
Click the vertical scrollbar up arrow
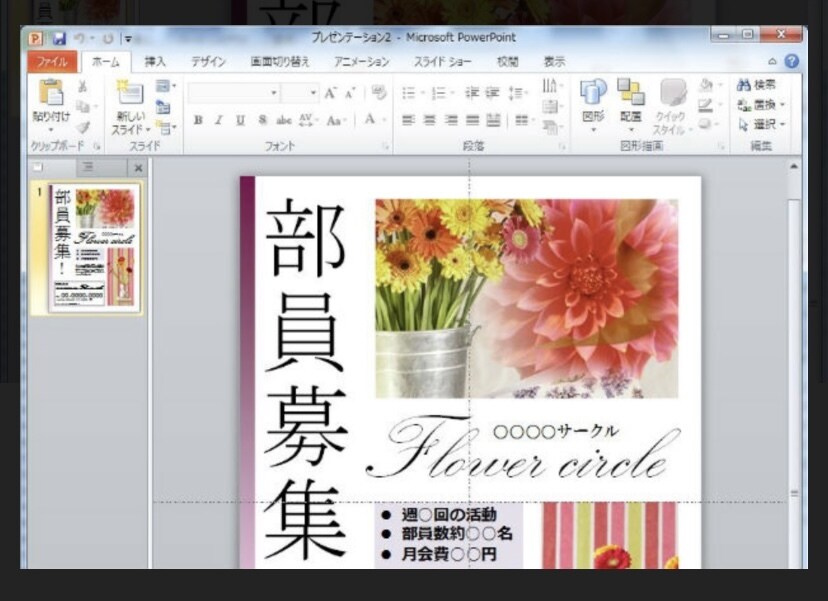(793, 167)
